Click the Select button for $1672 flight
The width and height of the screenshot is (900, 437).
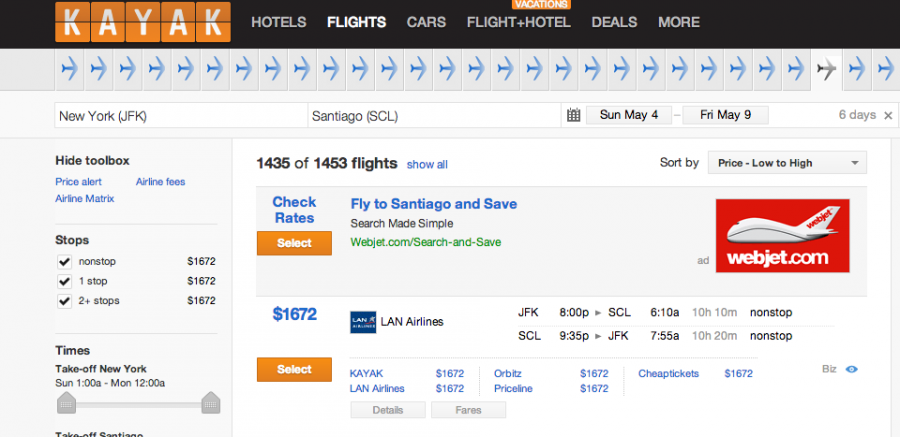[294, 369]
